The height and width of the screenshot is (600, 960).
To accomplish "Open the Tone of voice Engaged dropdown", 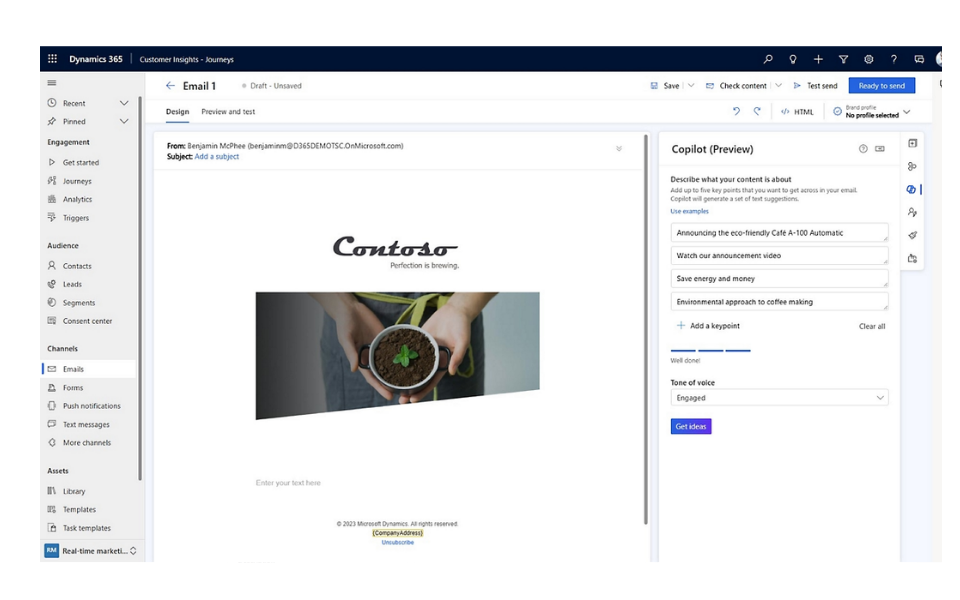I will [779, 398].
